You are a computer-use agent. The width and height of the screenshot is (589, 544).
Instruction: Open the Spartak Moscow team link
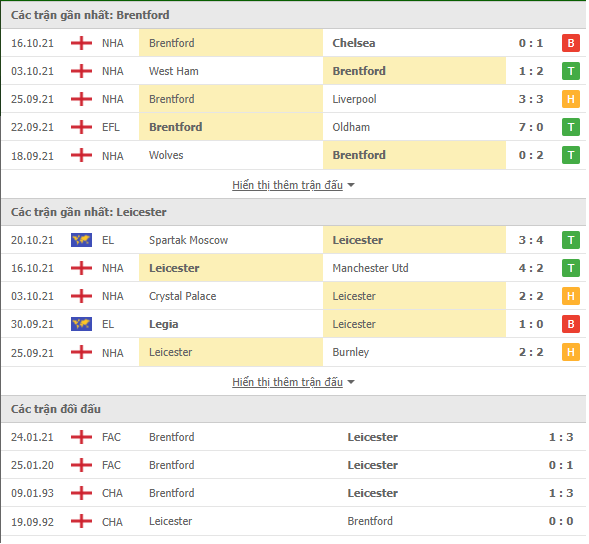click(x=188, y=240)
